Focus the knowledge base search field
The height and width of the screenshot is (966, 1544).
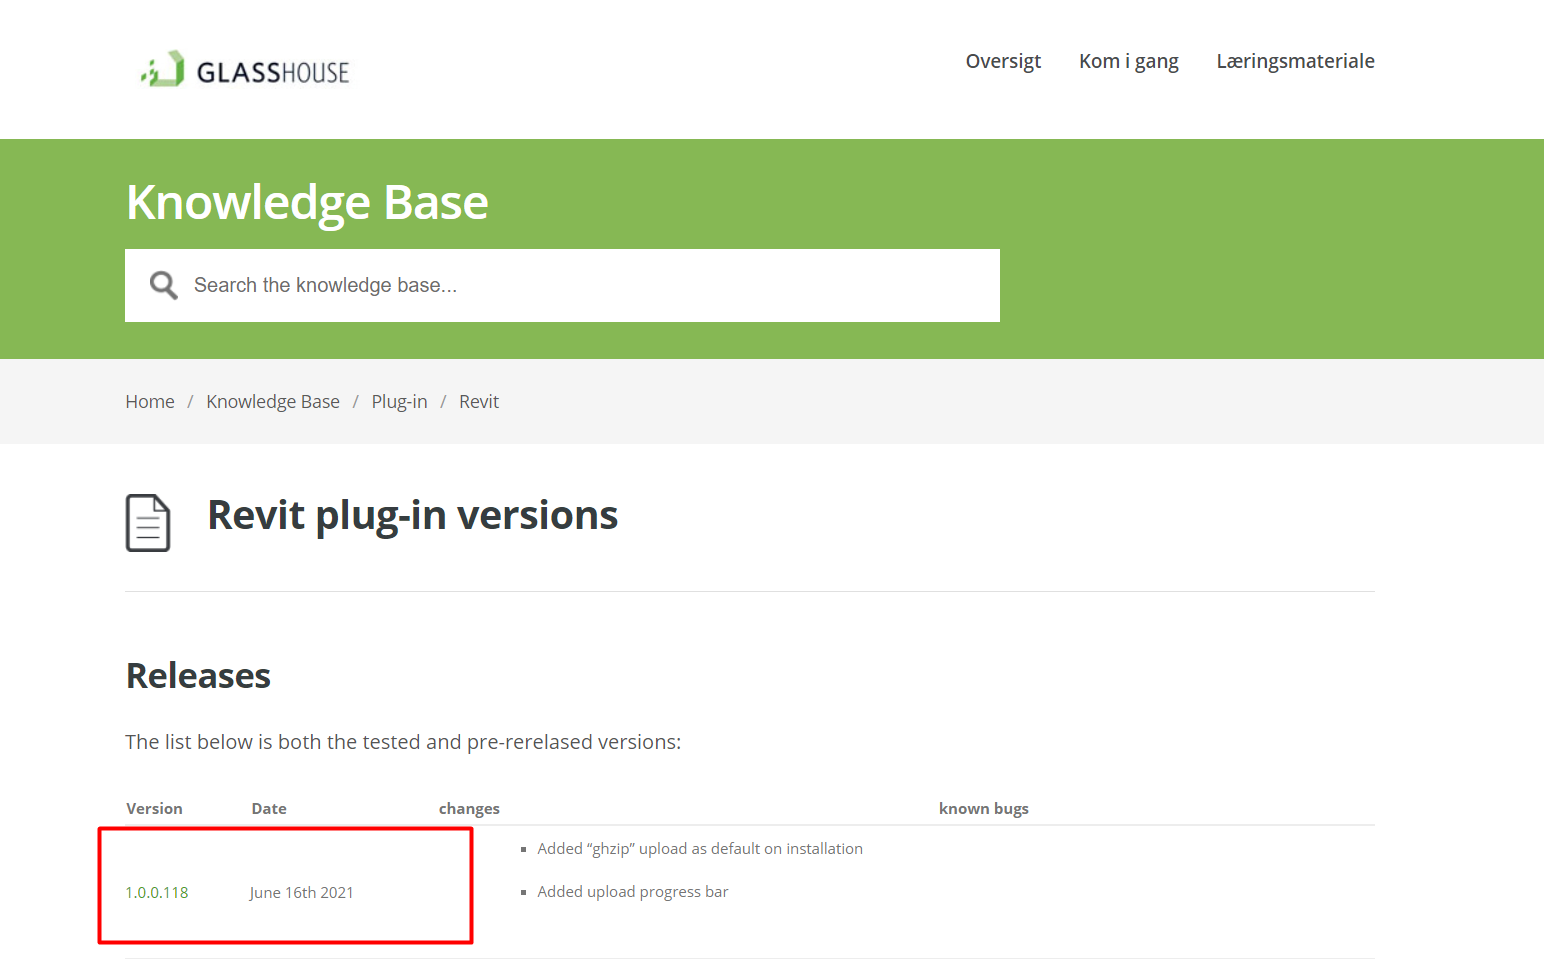590,285
